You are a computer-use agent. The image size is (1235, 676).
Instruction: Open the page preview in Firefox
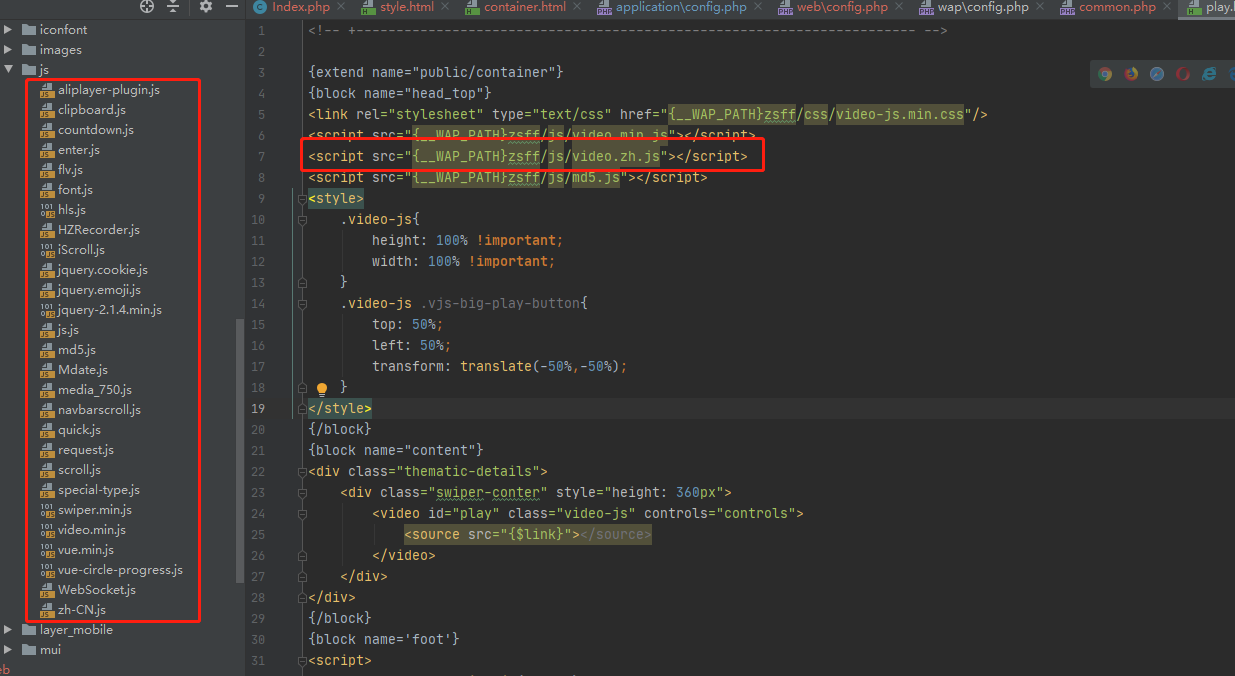[x=1131, y=73]
